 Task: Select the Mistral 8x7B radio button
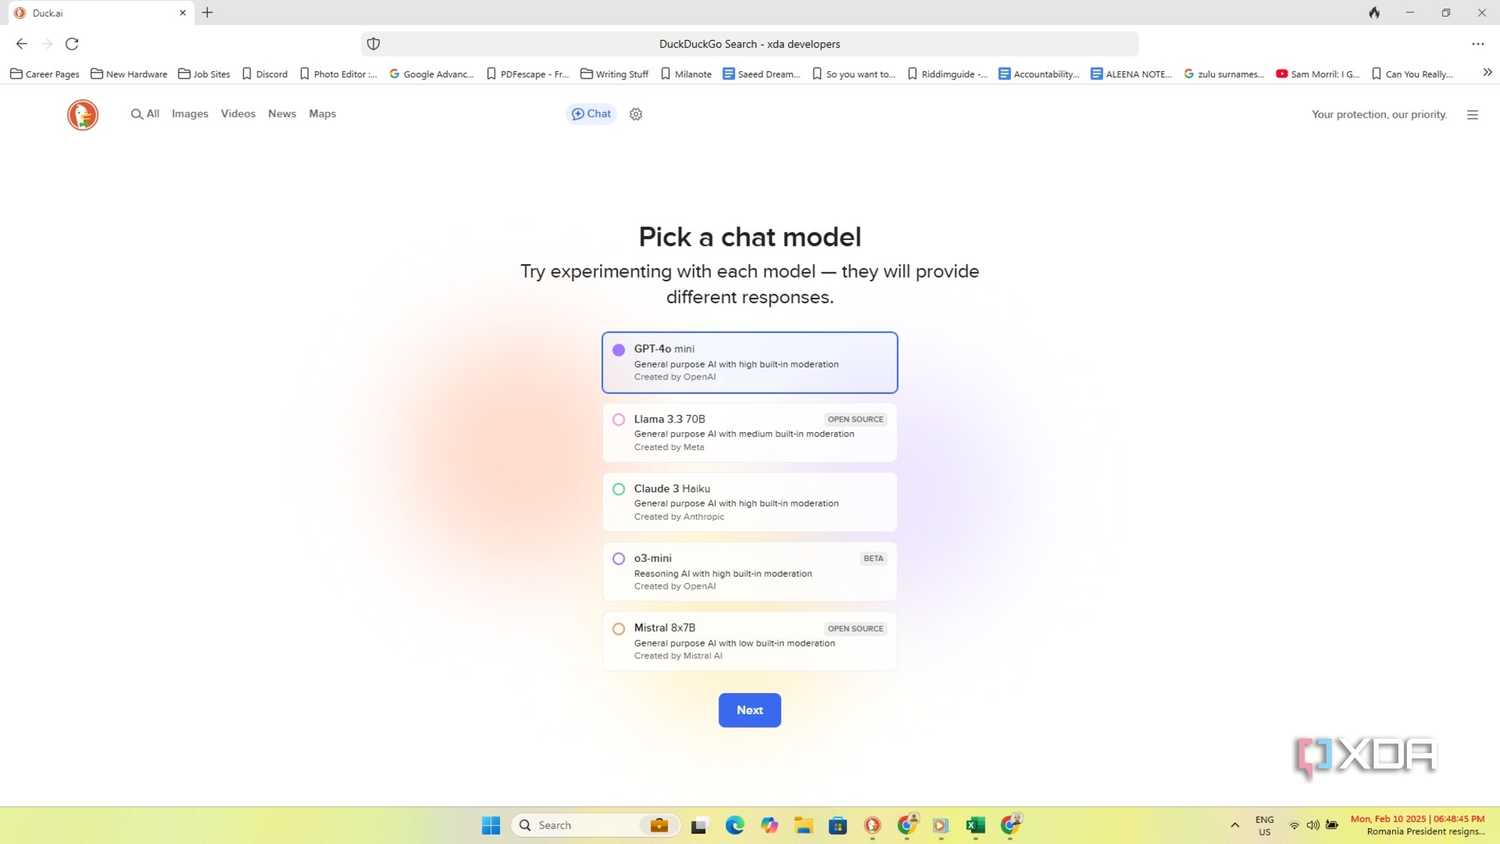click(x=619, y=629)
